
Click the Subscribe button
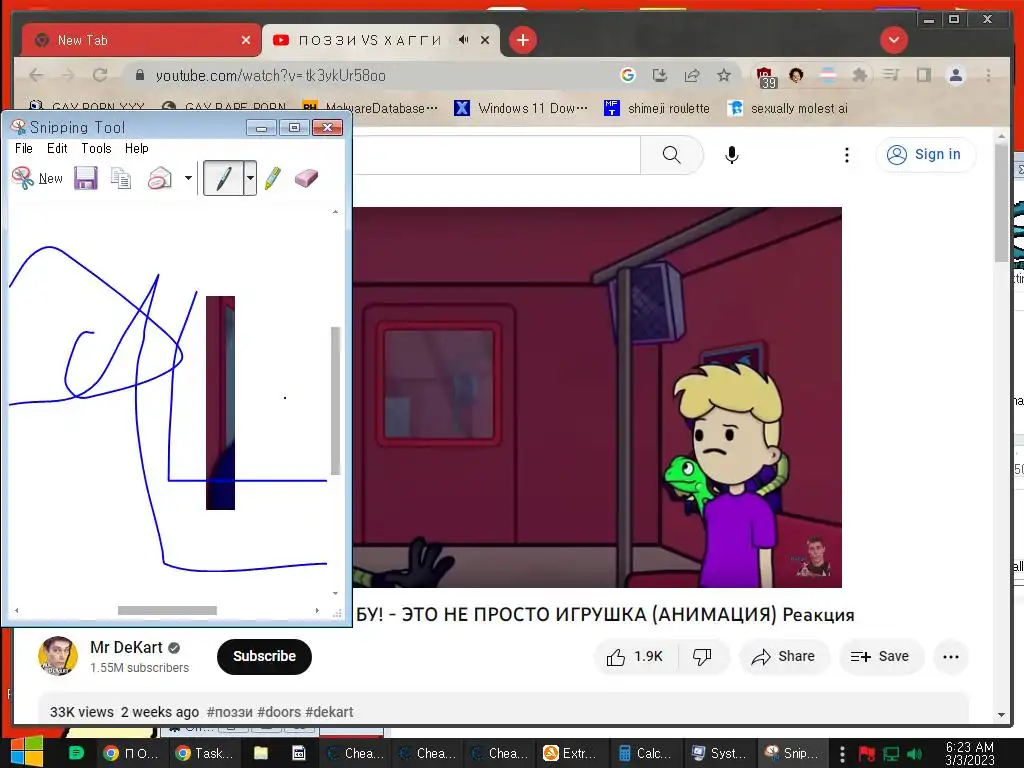click(x=264, y=656)
